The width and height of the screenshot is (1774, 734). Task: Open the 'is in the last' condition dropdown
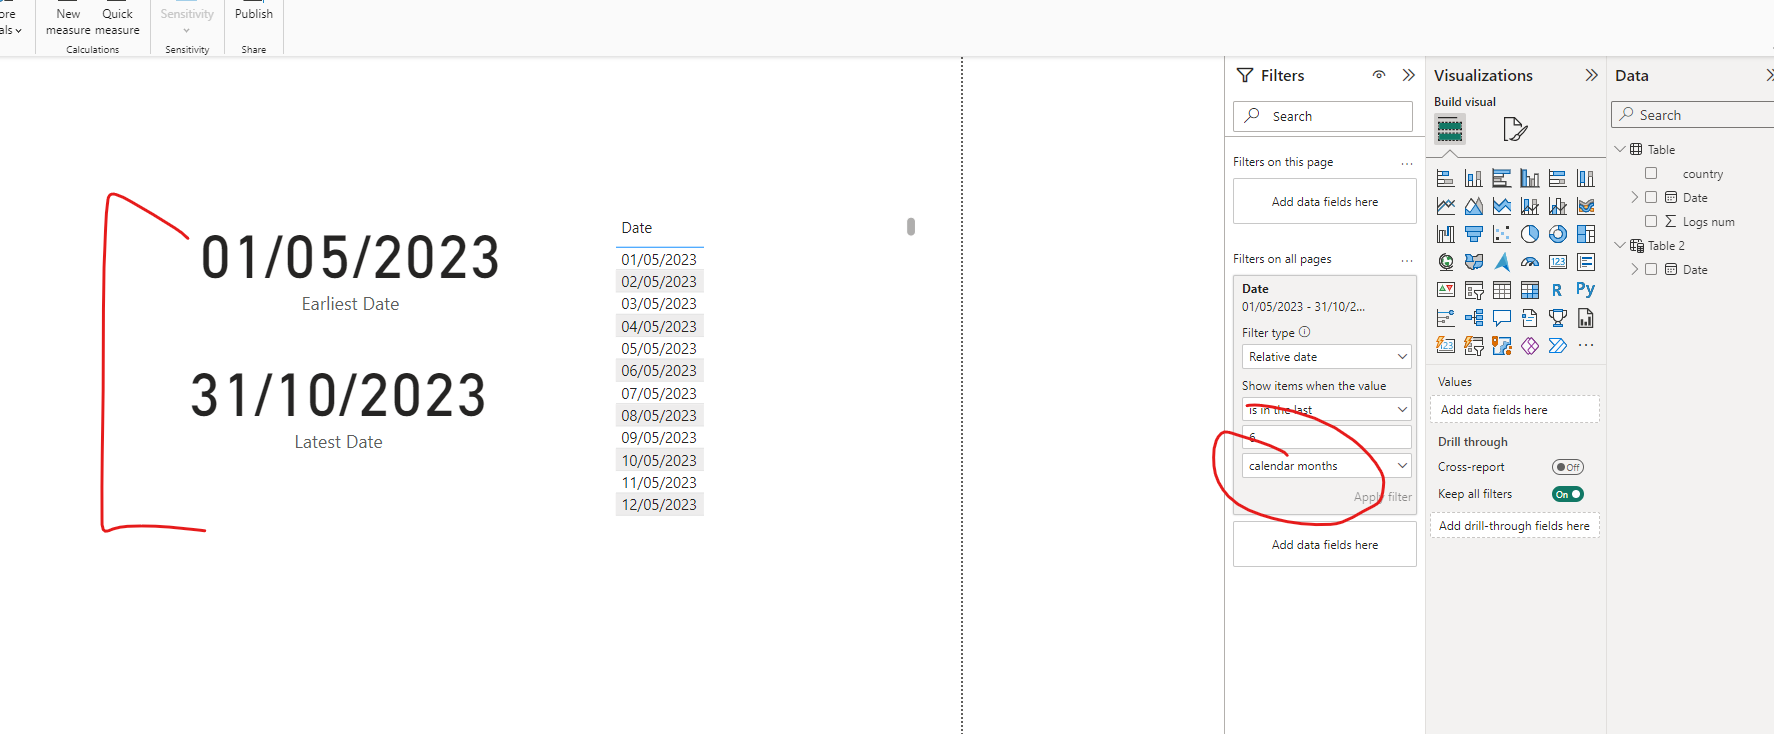coord(1327,410)
